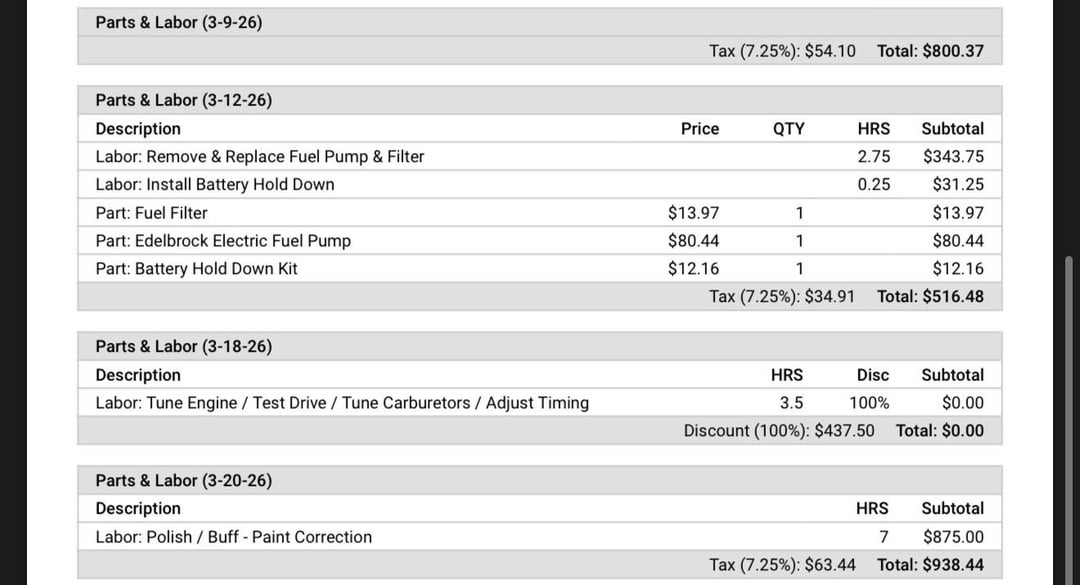Select the Parts & Labor (3-12-26) heading
The height and width of the screenshot is (585, 1080).
pos(183,100)
